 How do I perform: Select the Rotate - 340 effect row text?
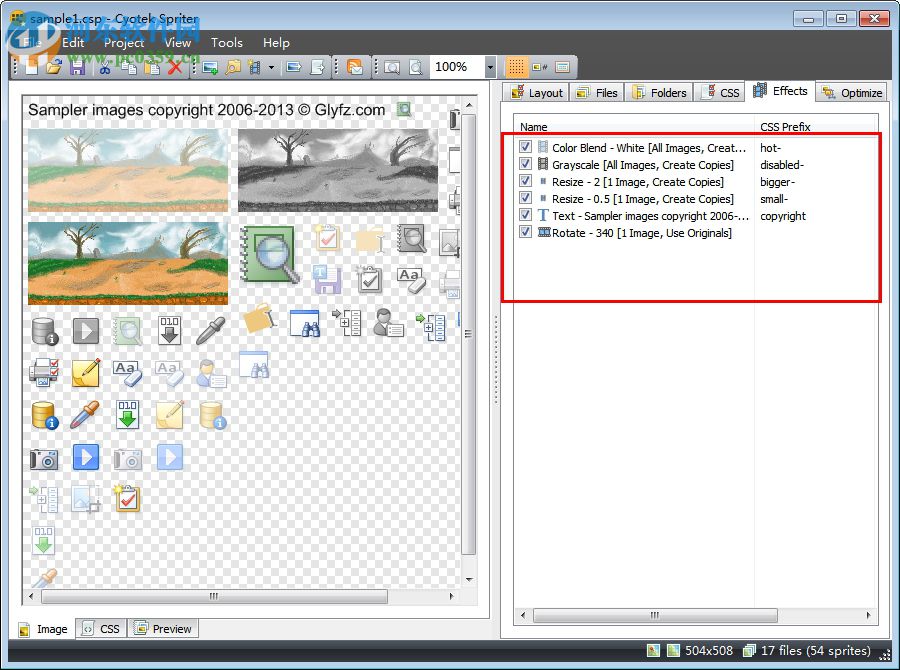click(642, 233)
